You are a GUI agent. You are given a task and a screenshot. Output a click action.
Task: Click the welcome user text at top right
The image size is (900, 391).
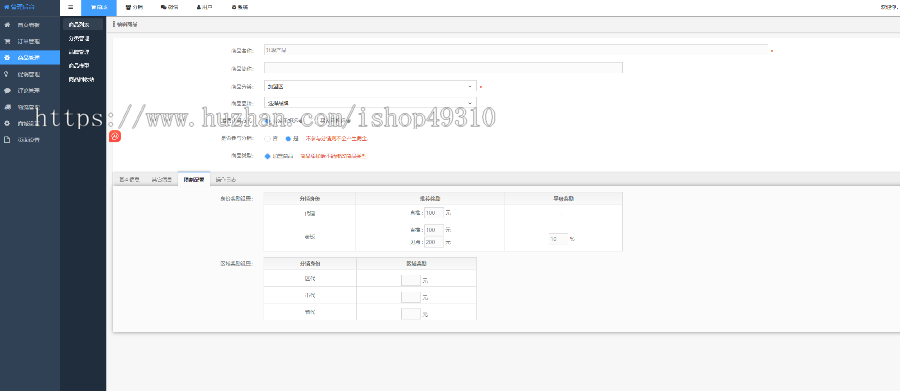click(x=889, y=7)
